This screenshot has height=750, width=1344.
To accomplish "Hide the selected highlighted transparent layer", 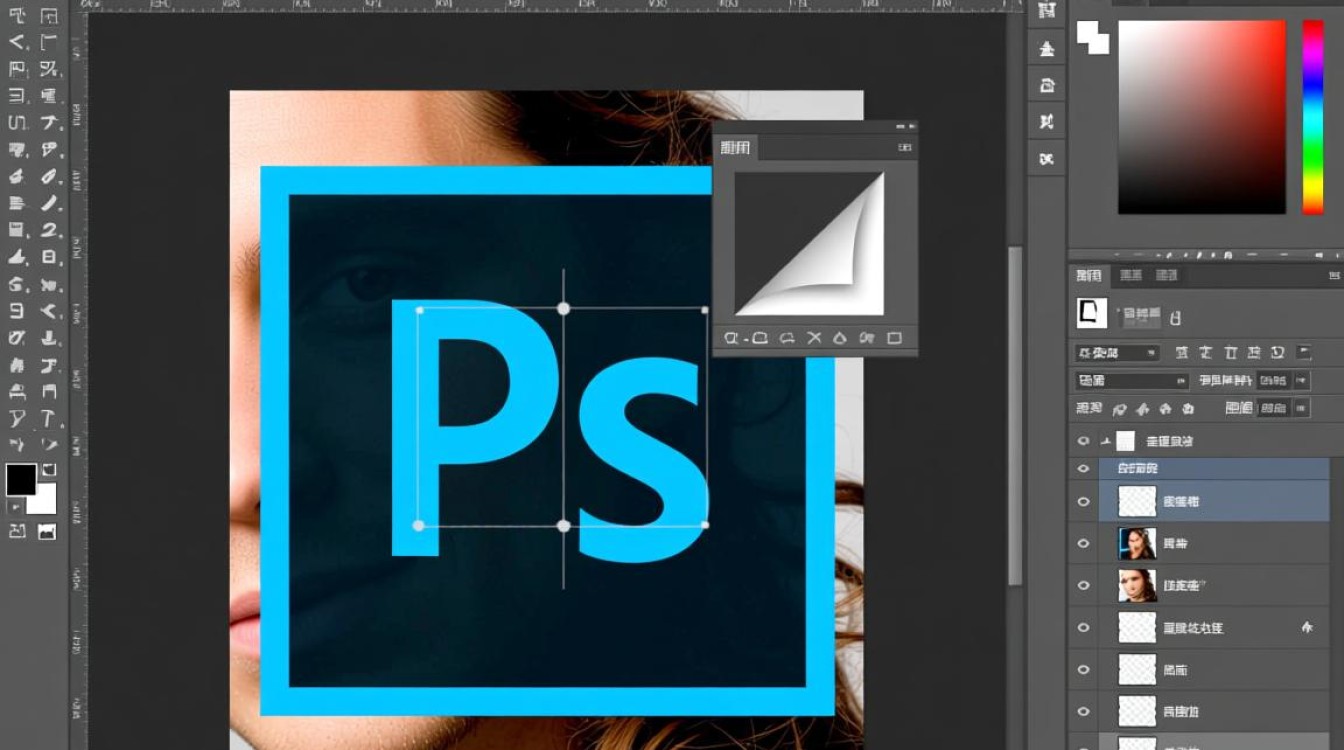I will (1083, 501).
